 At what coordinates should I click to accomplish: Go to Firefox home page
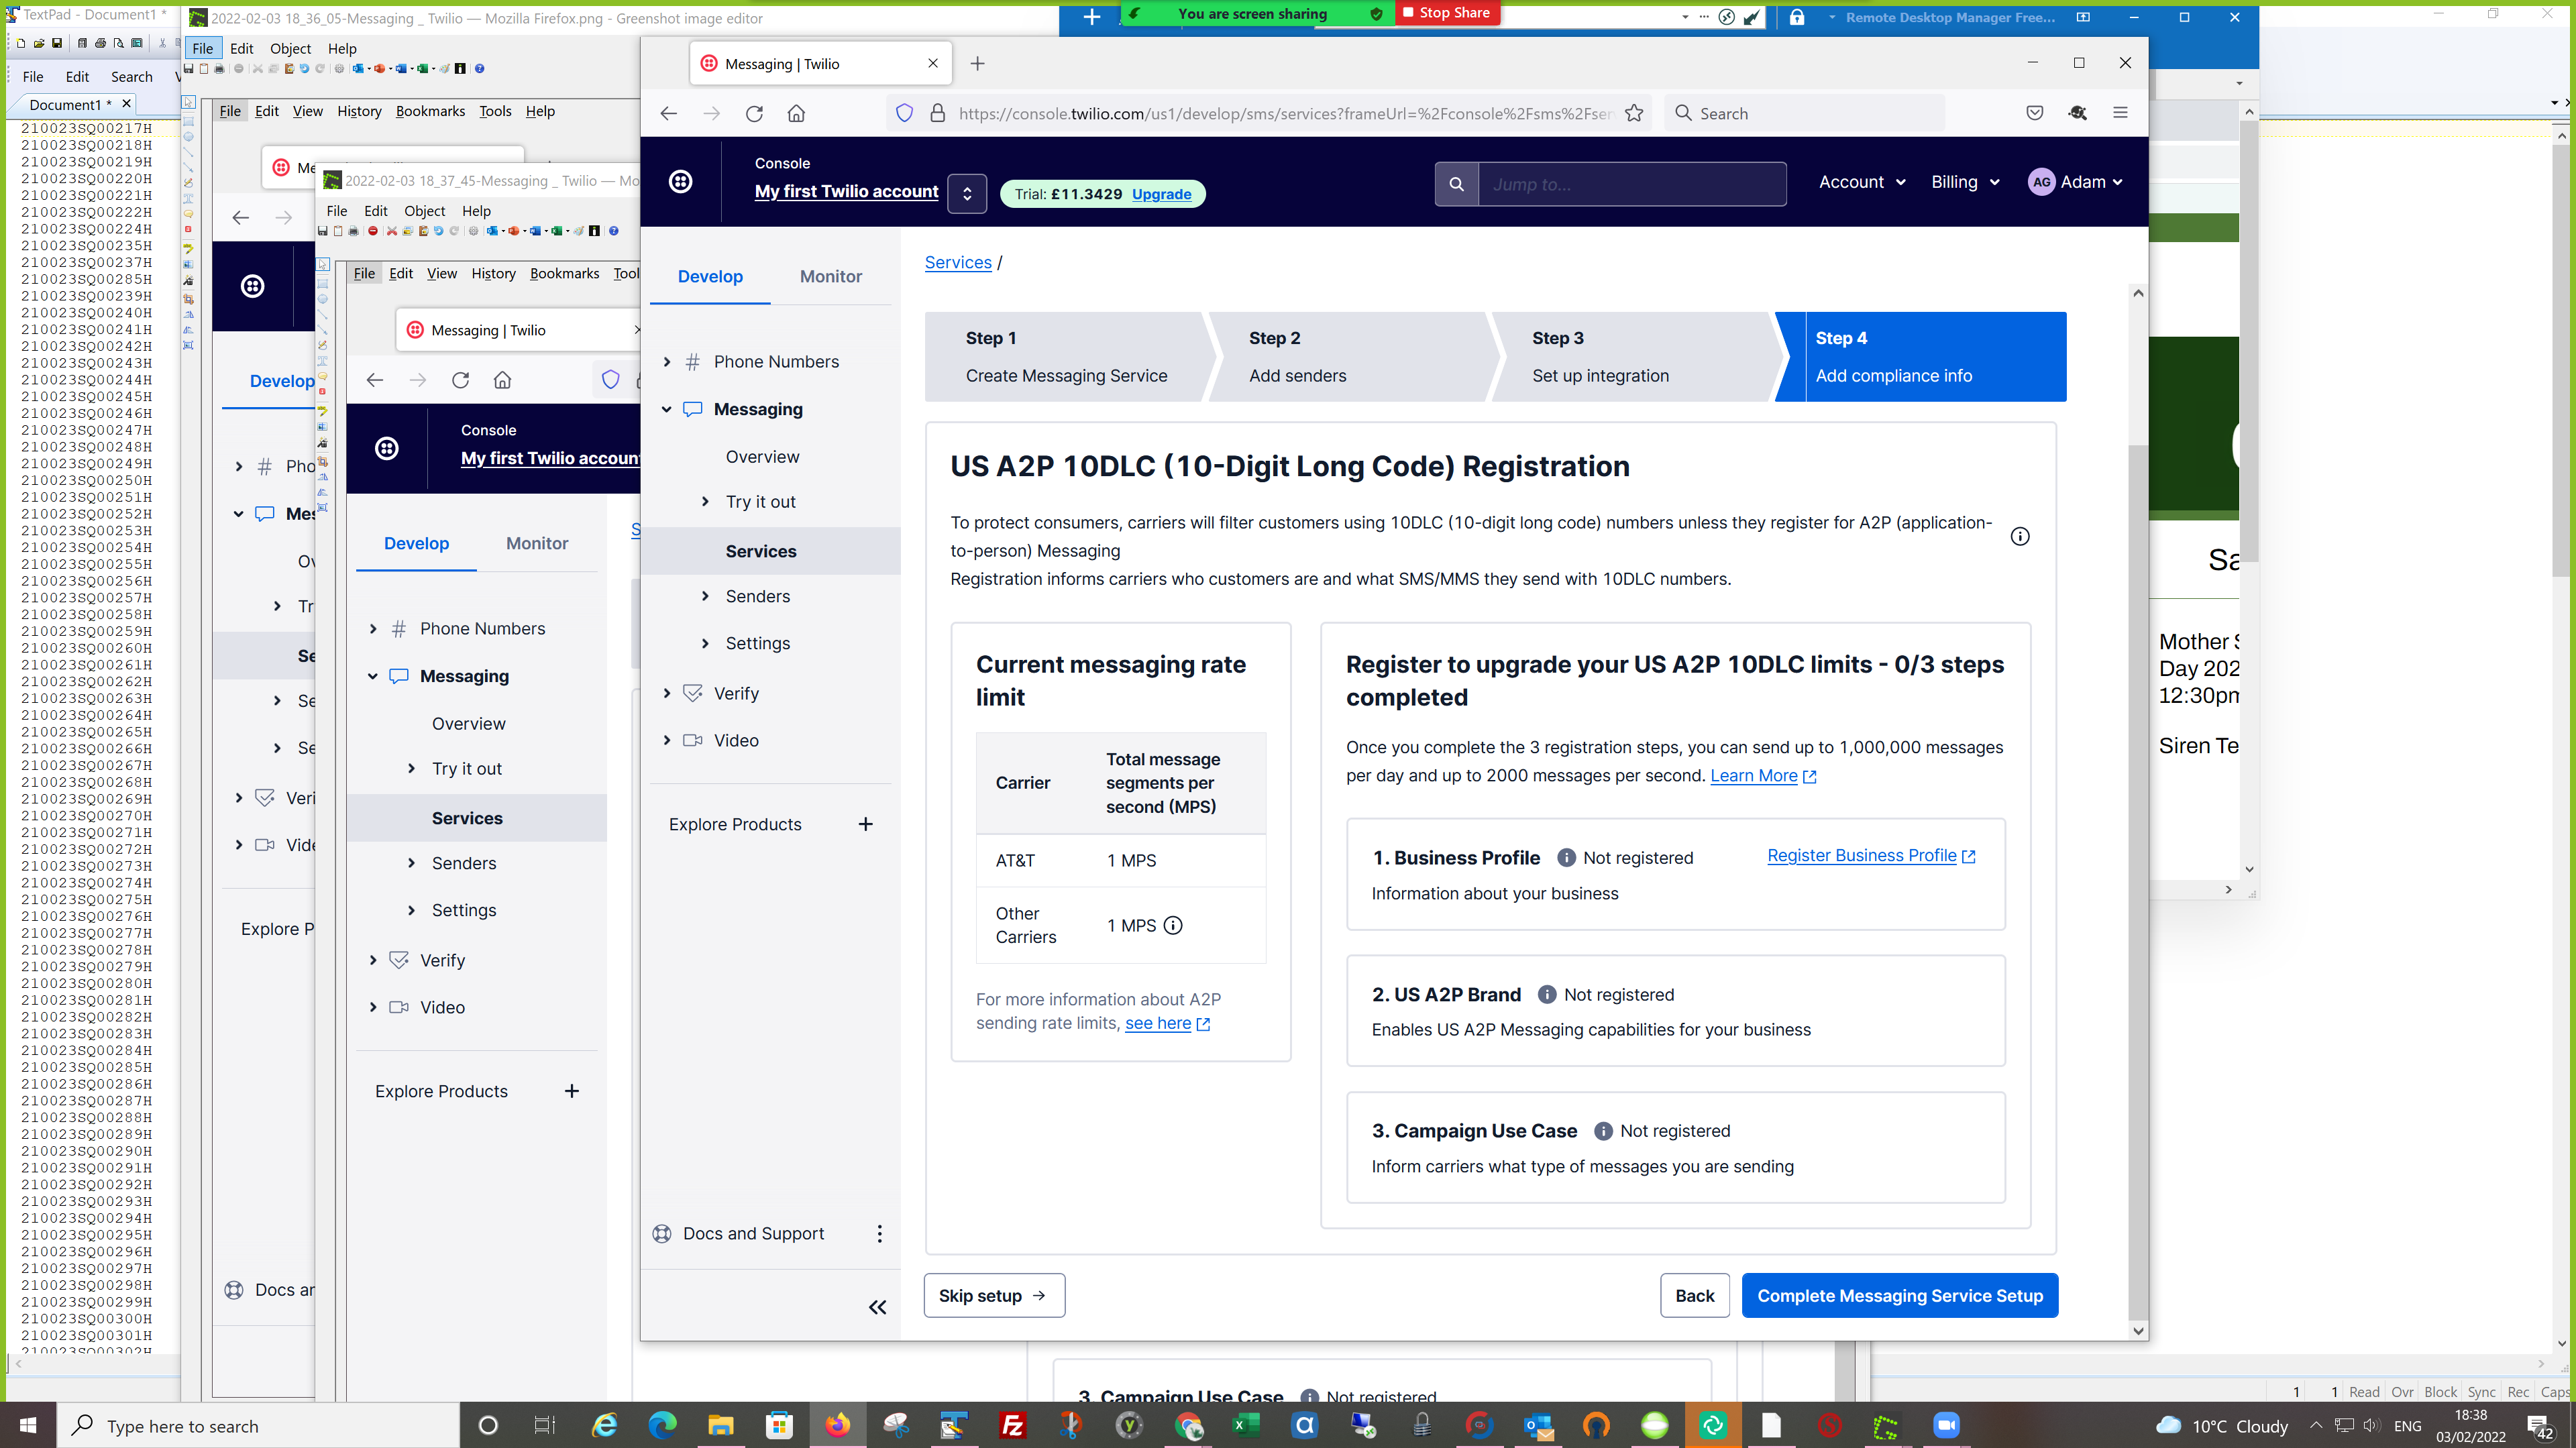796,113
